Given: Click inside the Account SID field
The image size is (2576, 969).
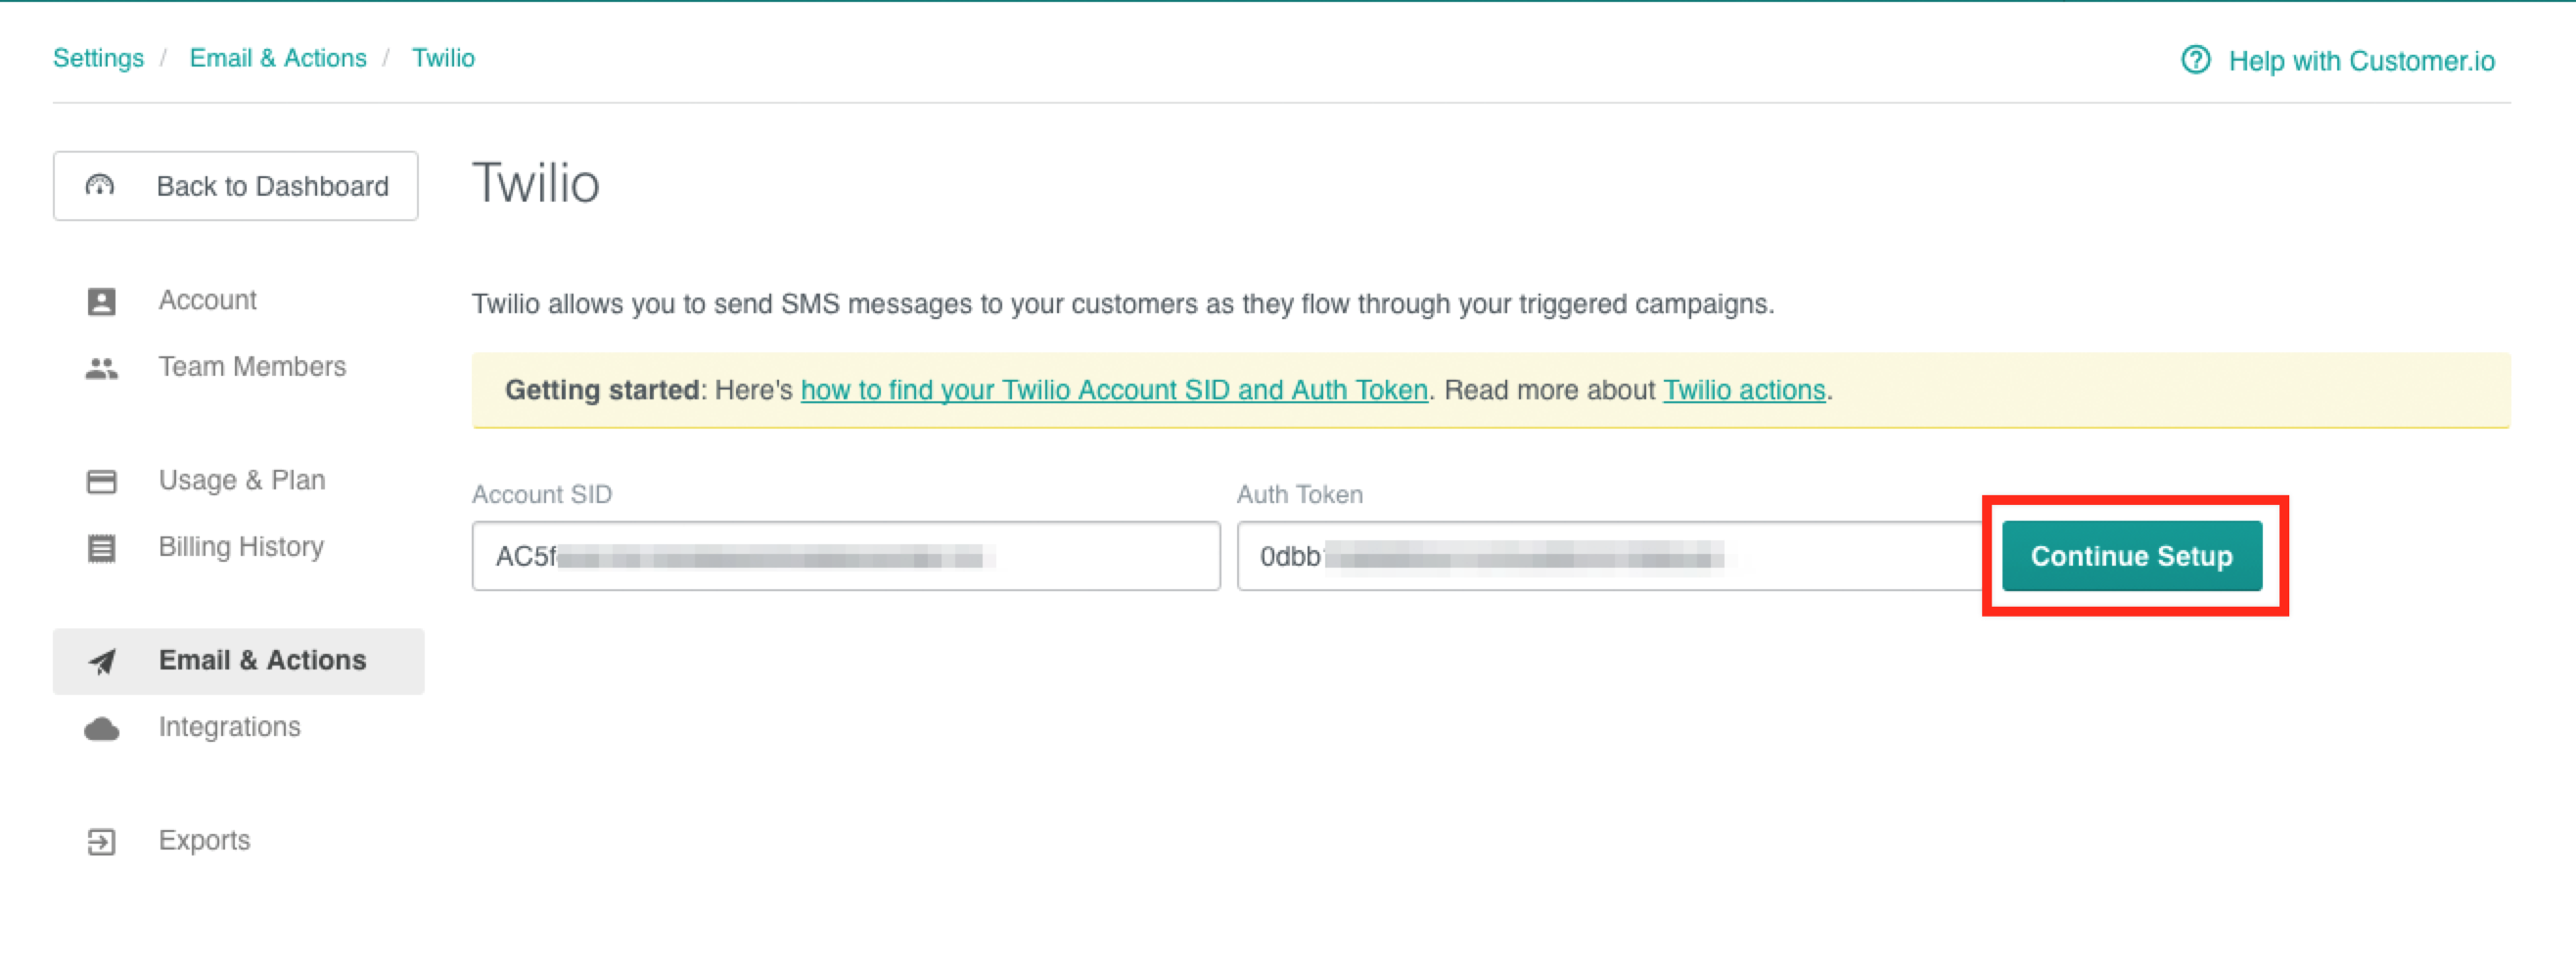Looking at the screenshot, I should pos(845,556).
